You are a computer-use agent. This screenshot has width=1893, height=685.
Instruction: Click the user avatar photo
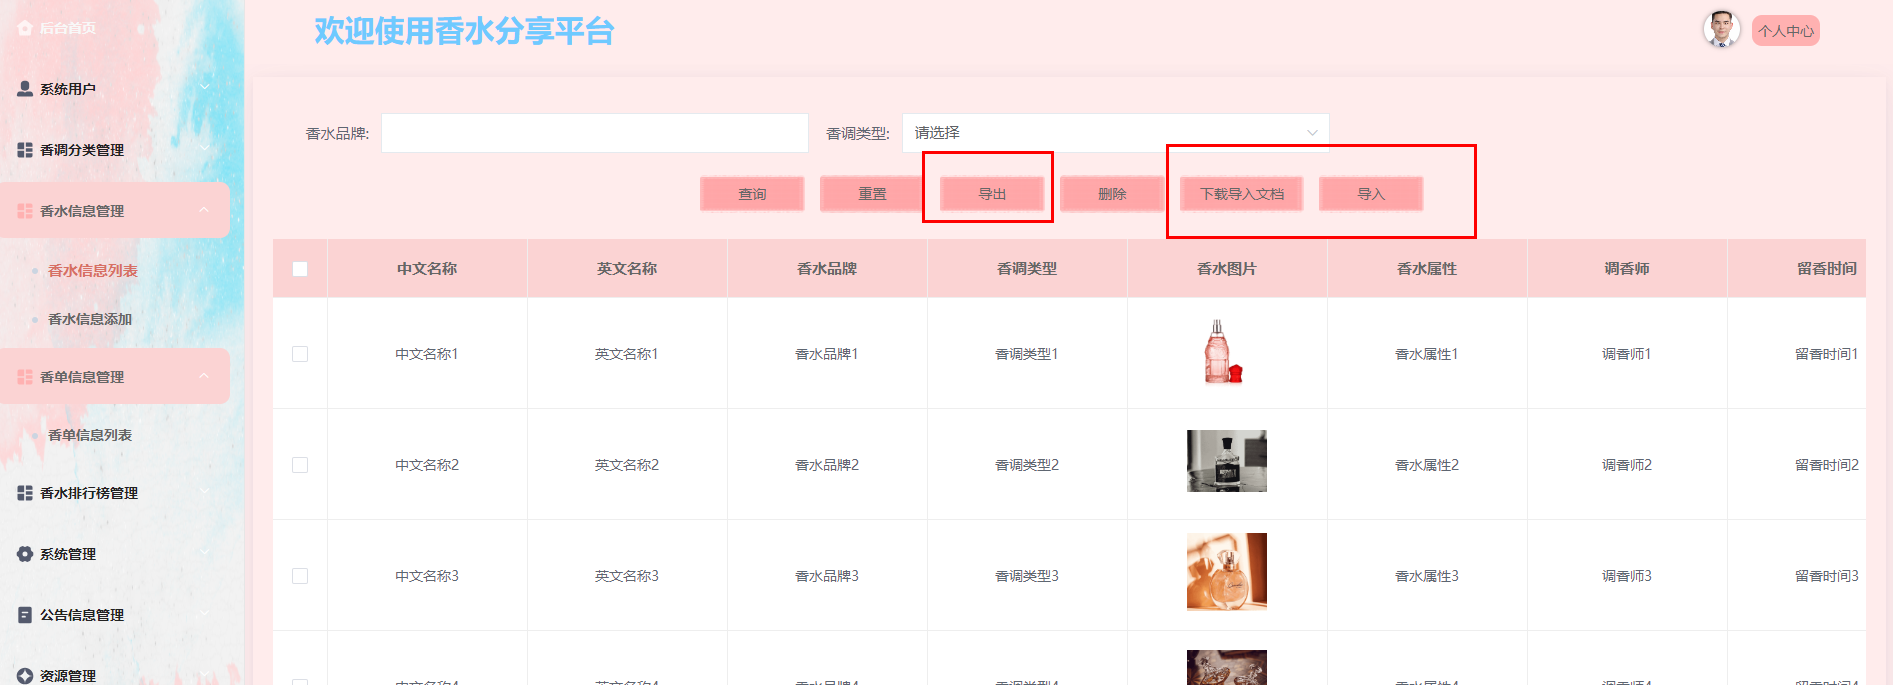pyautogui.click(x=1721, y=30)
